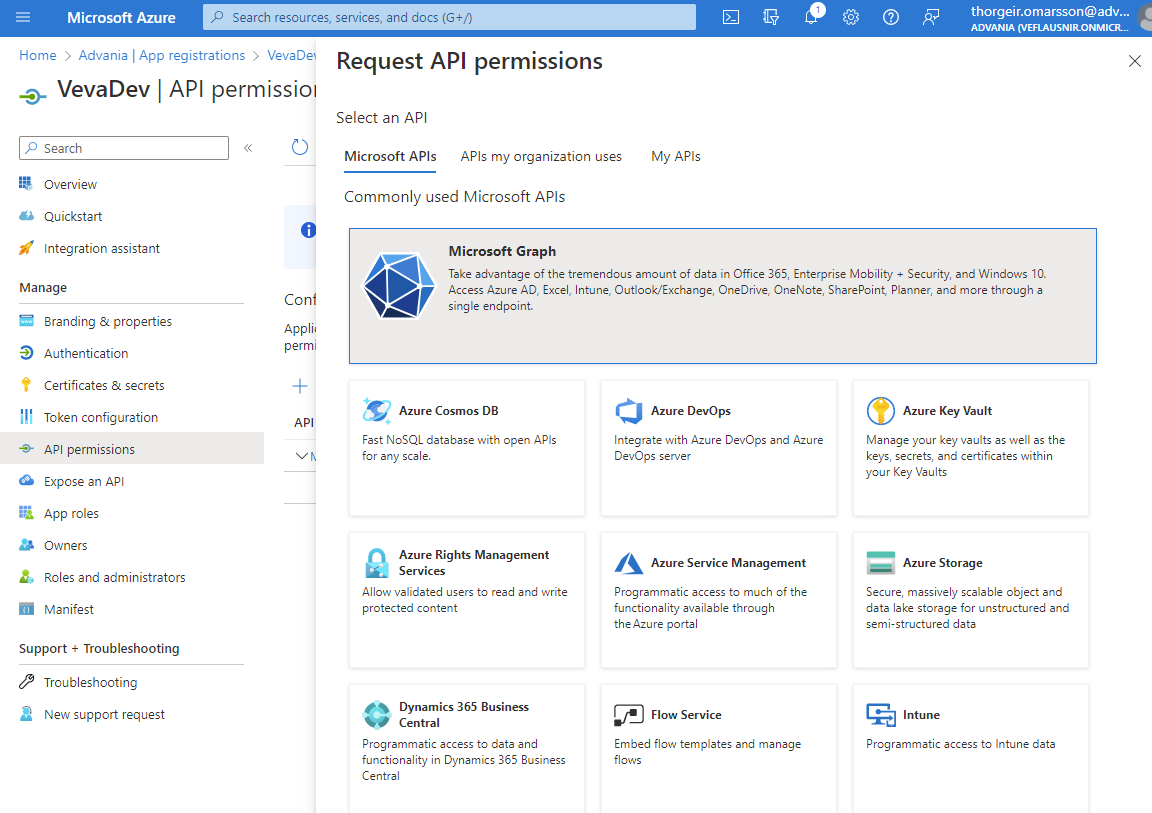Search resources, services, and docs field
This screenshot has width=1152, height=813.
(x=449, y=17)
